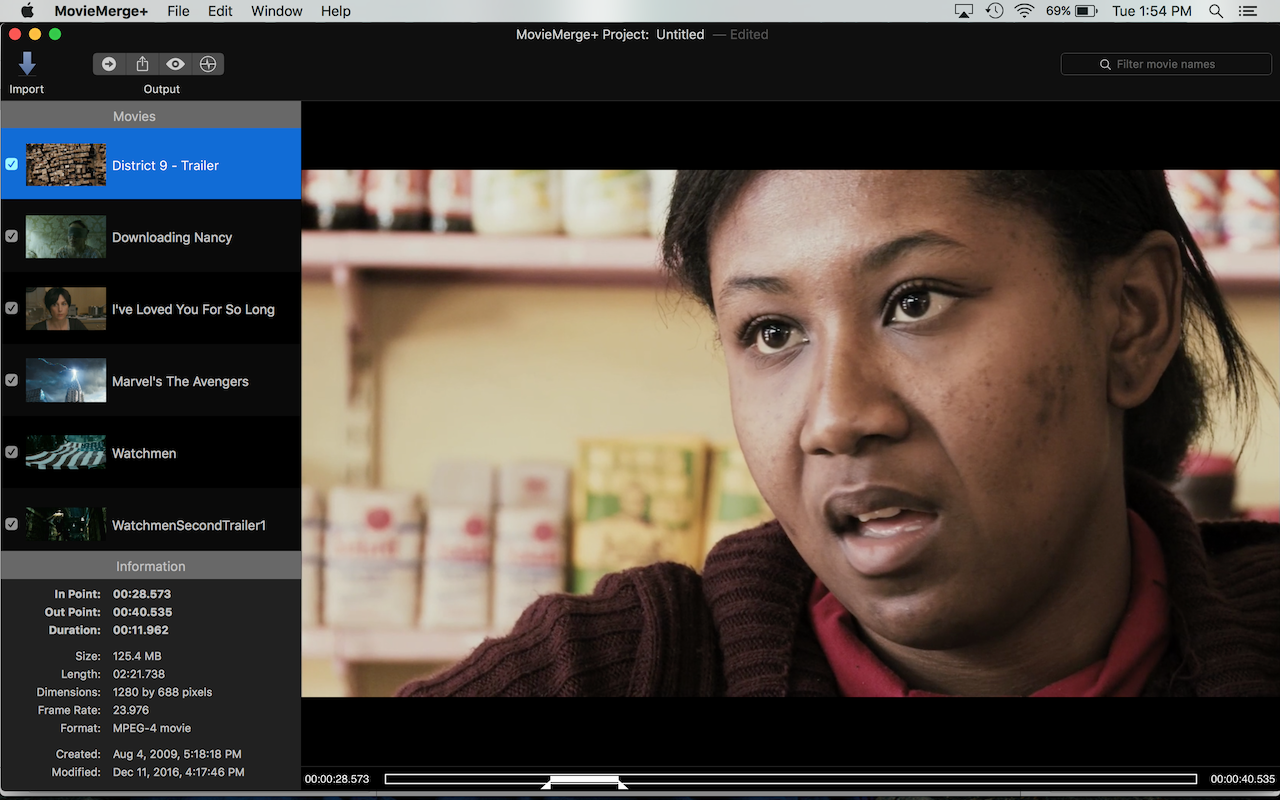Image resolution: width=1280 pixels, height=800 pixels.
Task: Click the Out Point value 00:40.535
Action: [x=142, y=612]
